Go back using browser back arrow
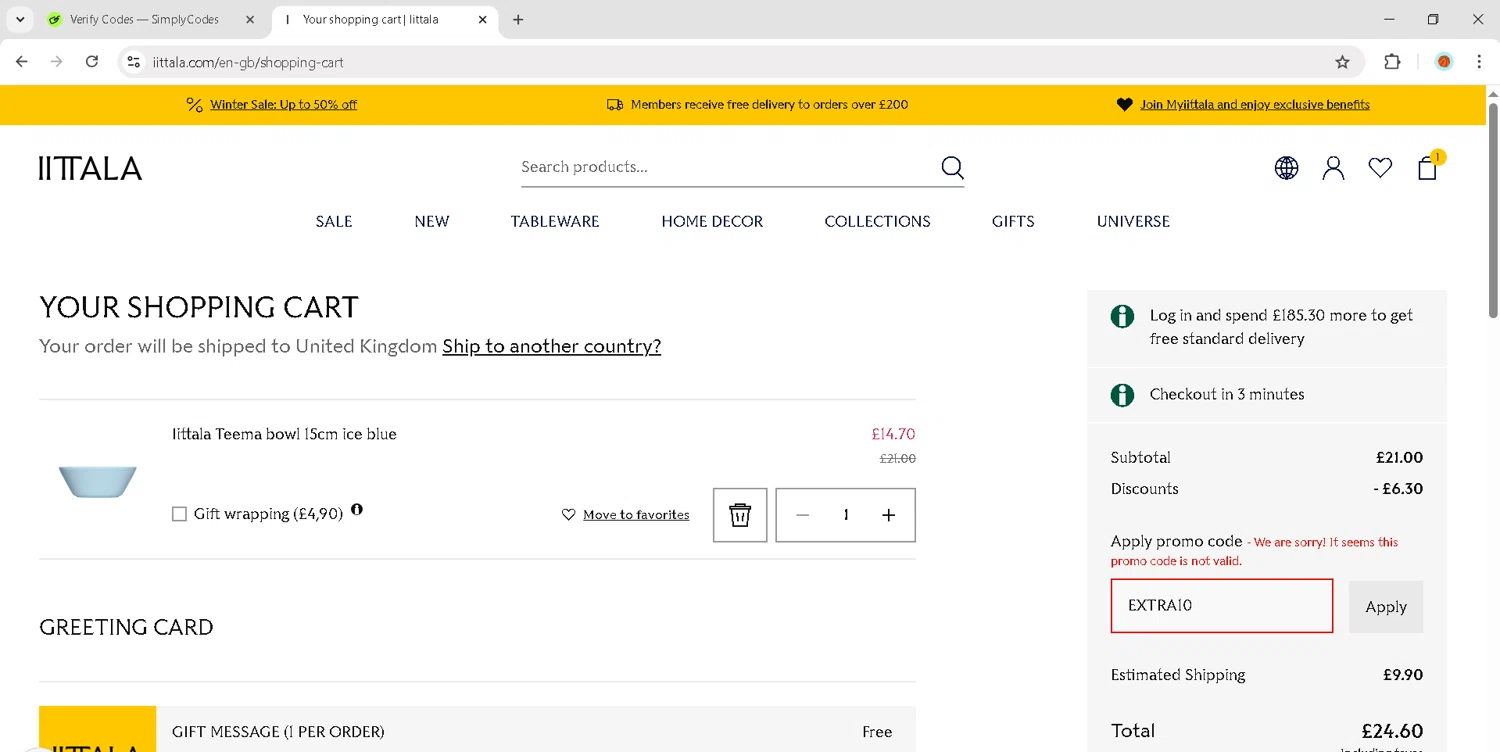 pyautogui.click(x=22, y=62)
